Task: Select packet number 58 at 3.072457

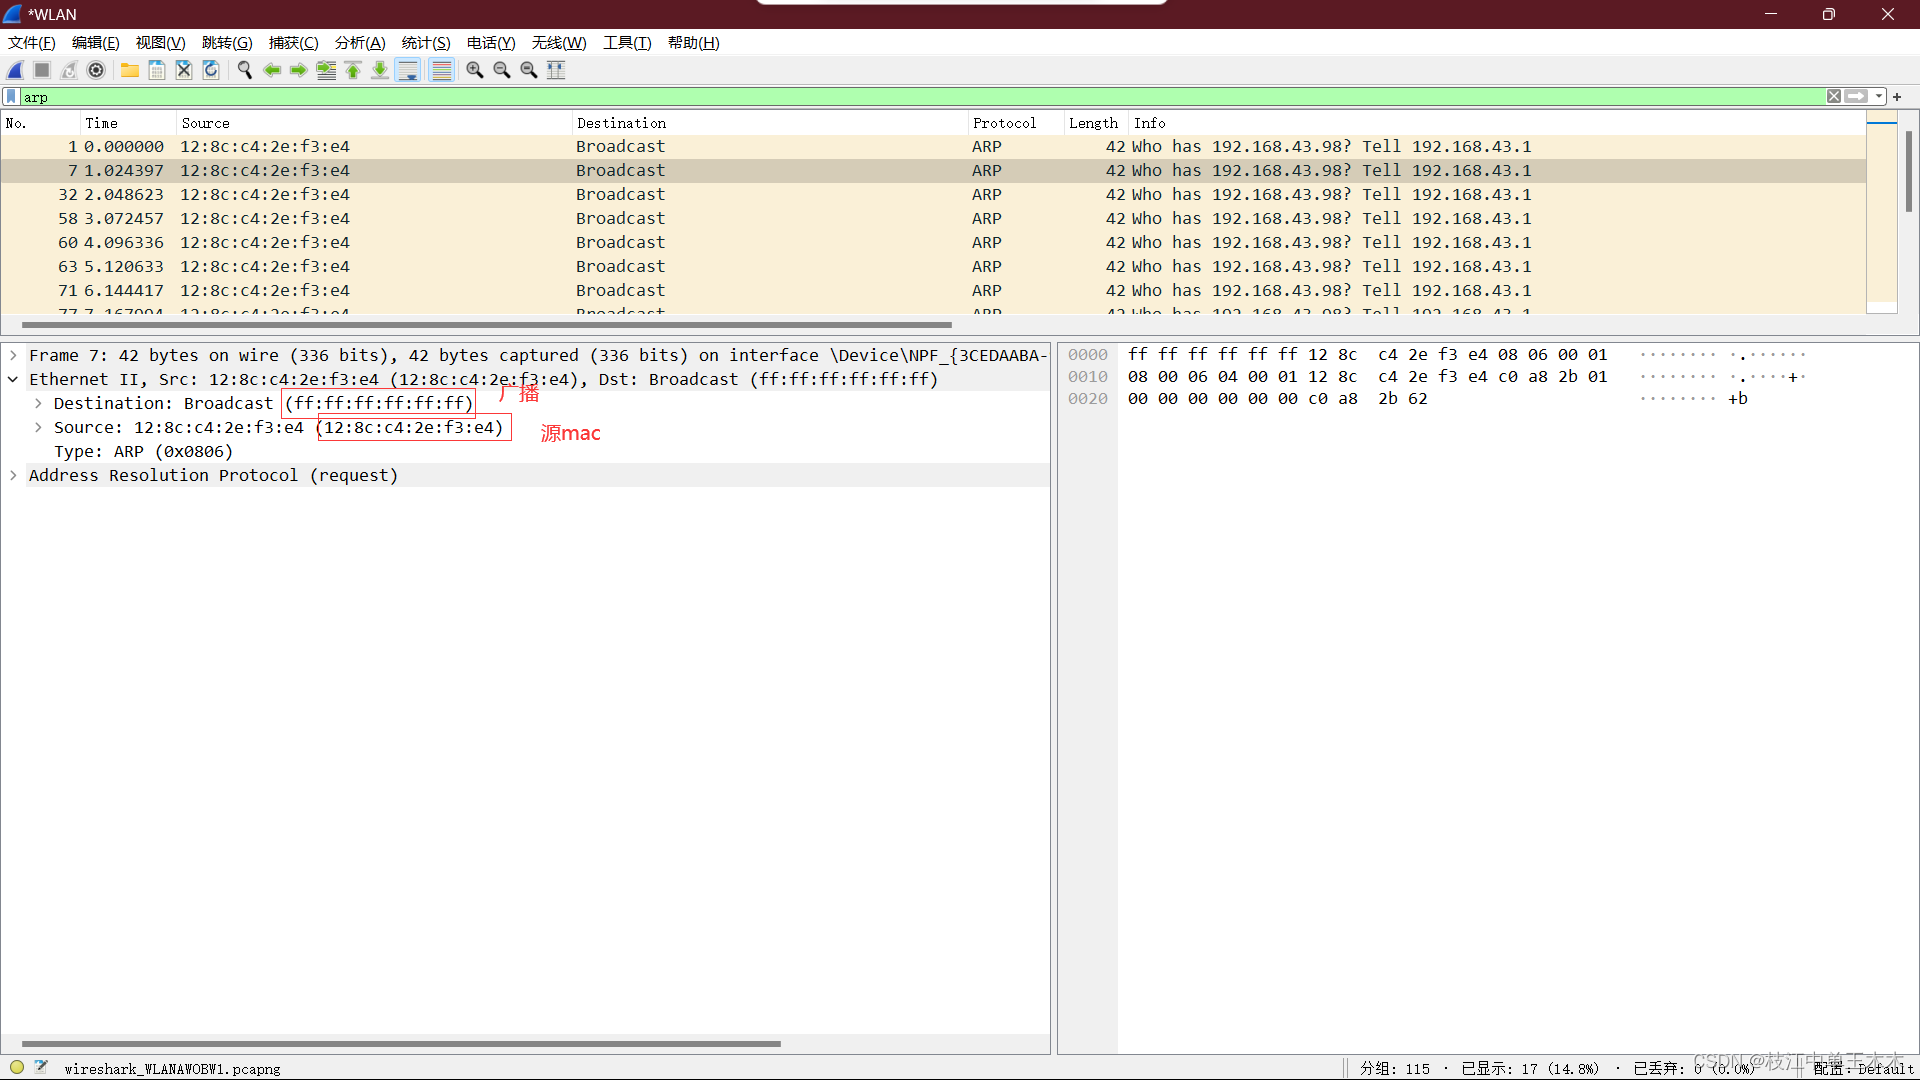Action: [933, 219]
